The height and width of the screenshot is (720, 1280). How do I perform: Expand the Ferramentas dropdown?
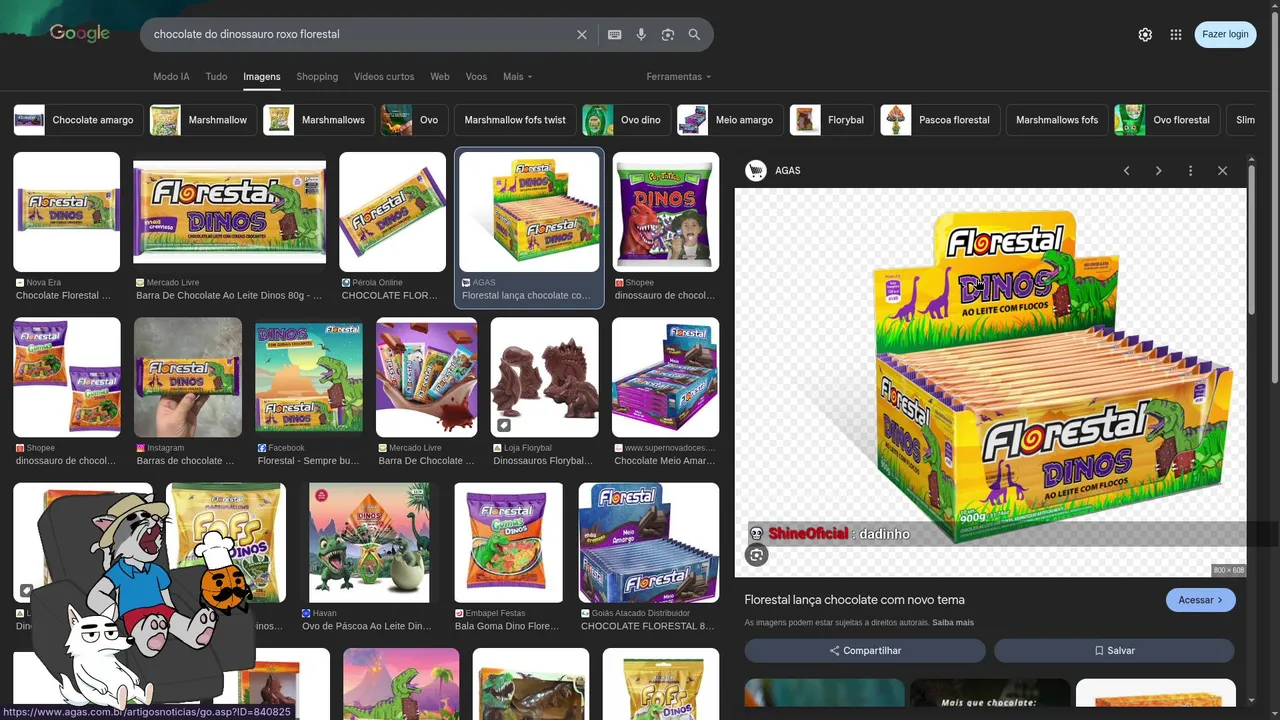click(678, 77)
